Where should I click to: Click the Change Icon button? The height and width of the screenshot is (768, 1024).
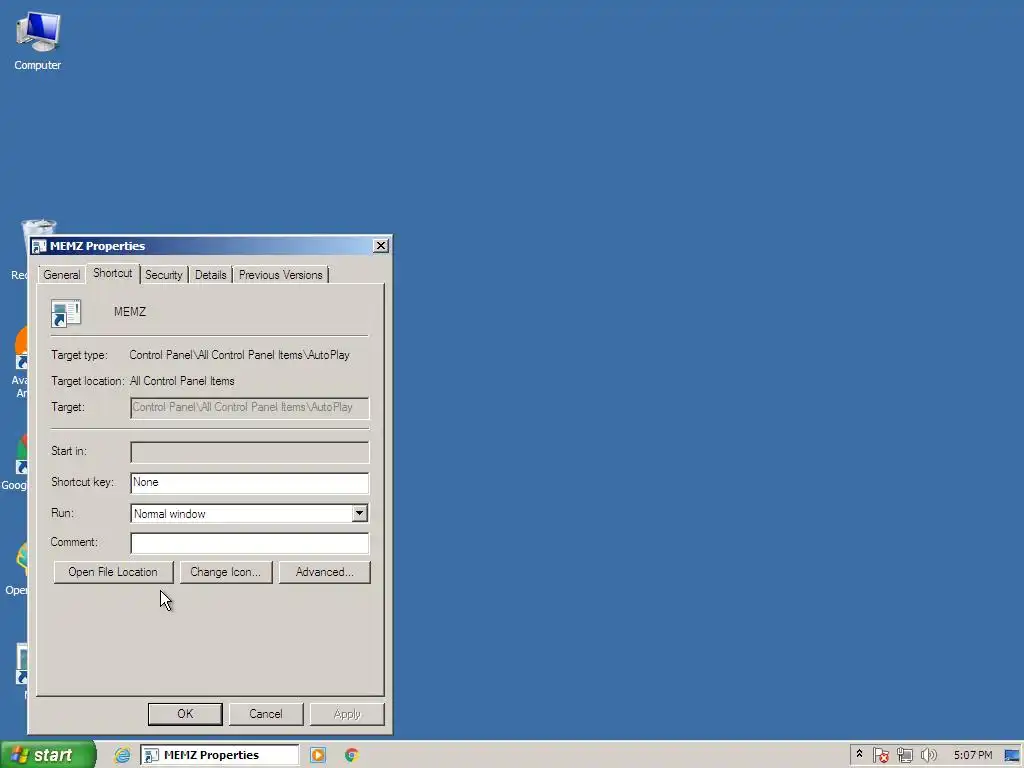click(x=225, y=572)
